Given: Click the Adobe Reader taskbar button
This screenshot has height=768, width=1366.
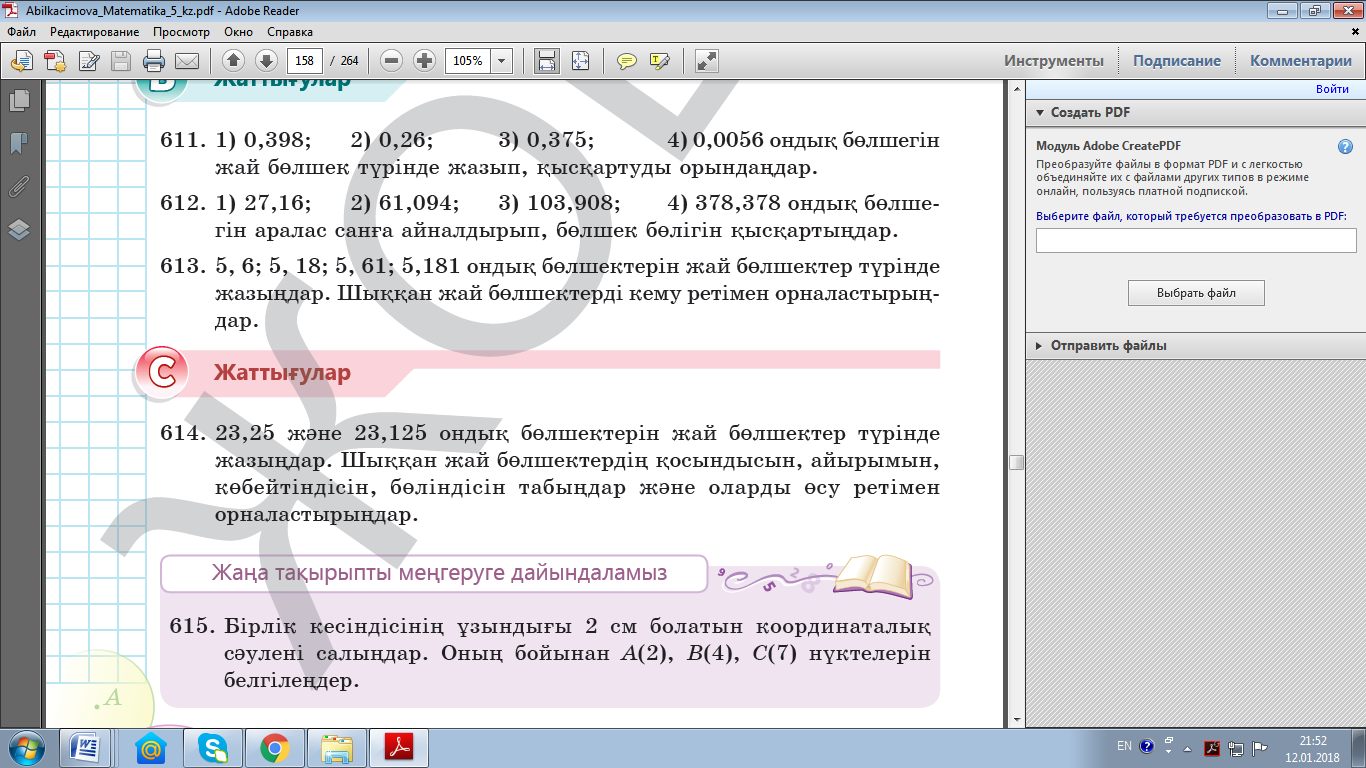Looking at the screenshot, I should coord(399,748).
